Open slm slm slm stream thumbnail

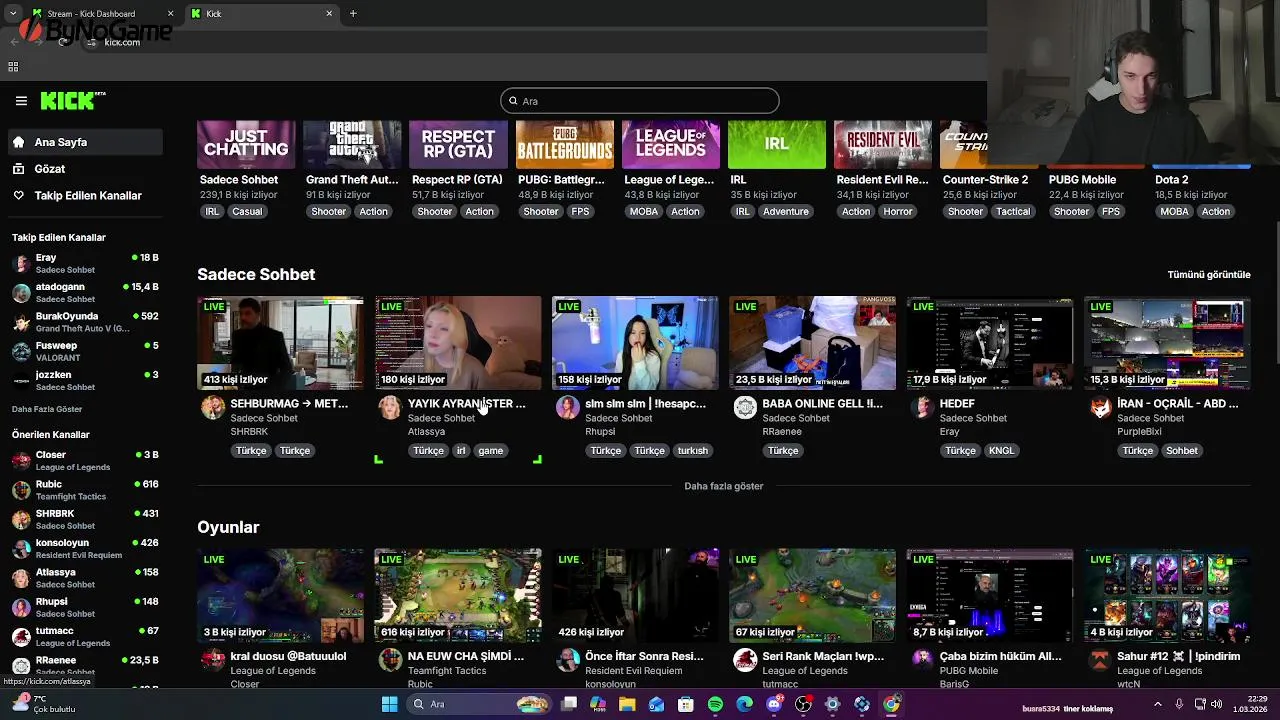(635, 343)
